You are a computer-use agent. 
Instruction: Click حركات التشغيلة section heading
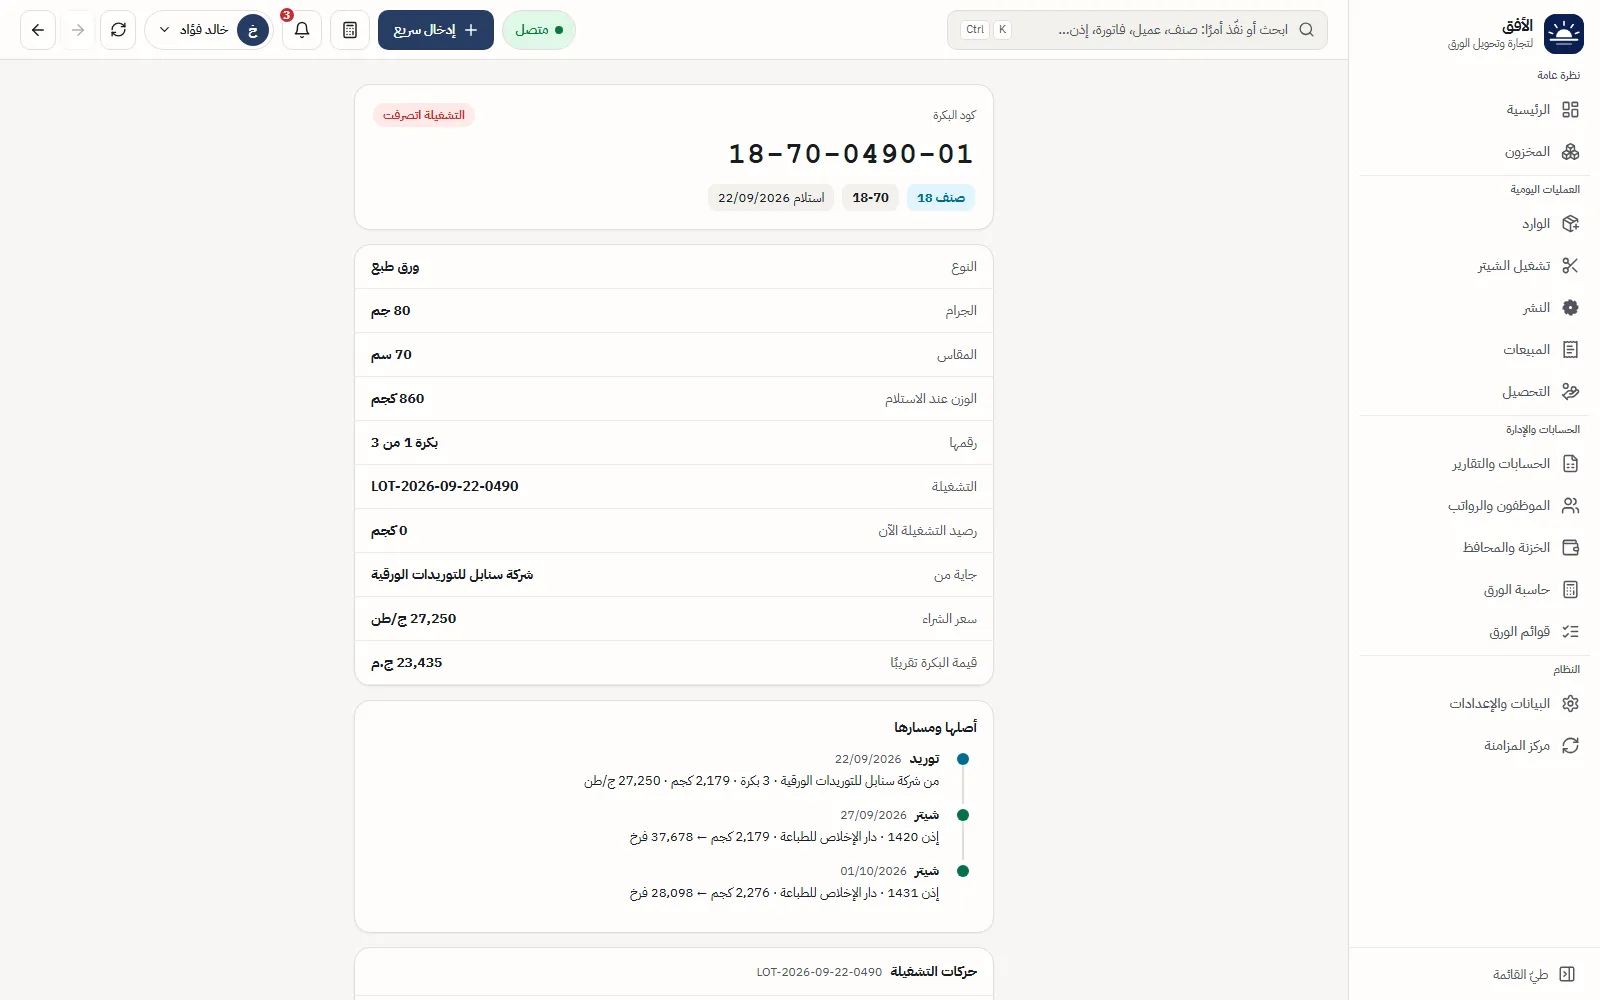click(x=934, y=972)
